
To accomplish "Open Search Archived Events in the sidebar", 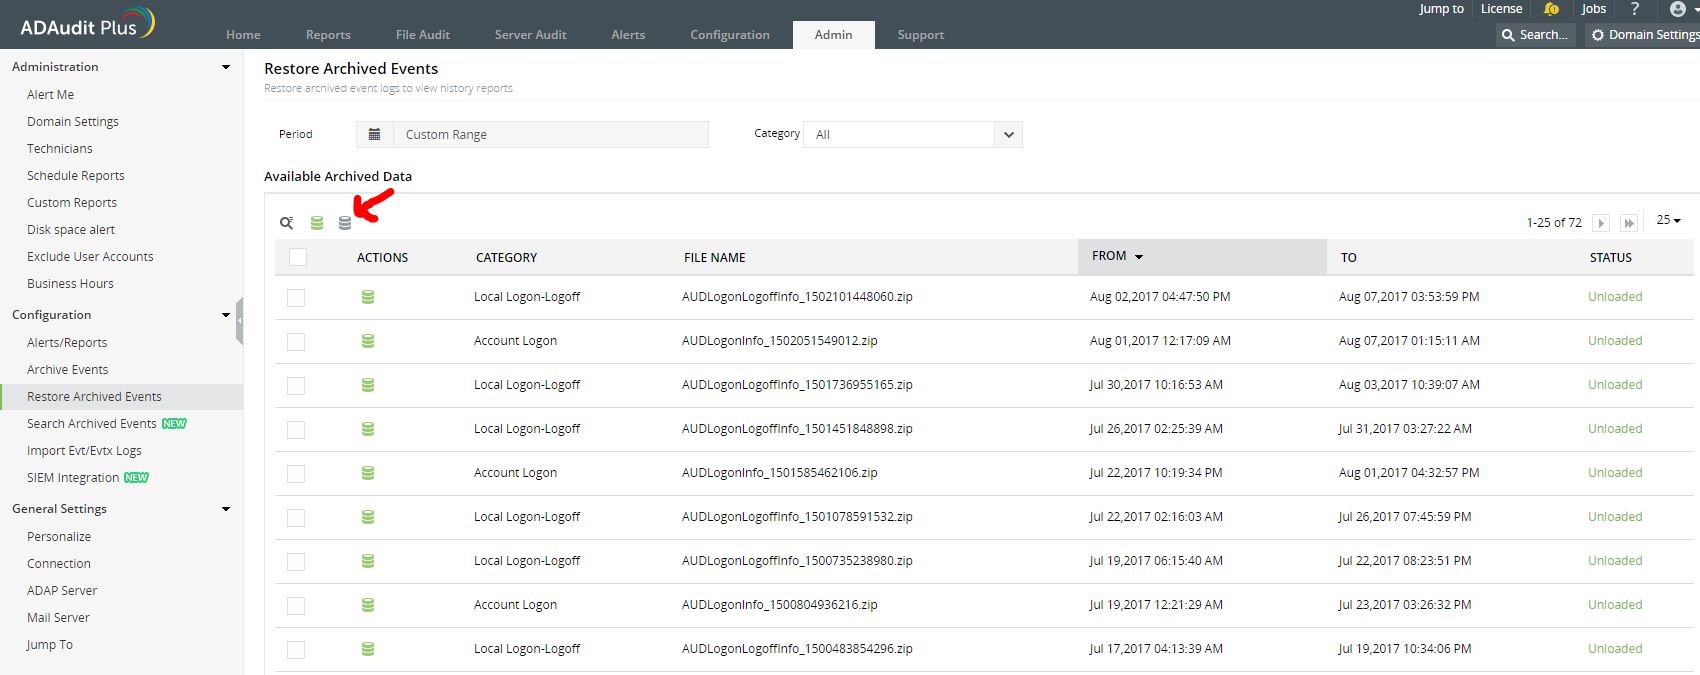I will [92, 424].
